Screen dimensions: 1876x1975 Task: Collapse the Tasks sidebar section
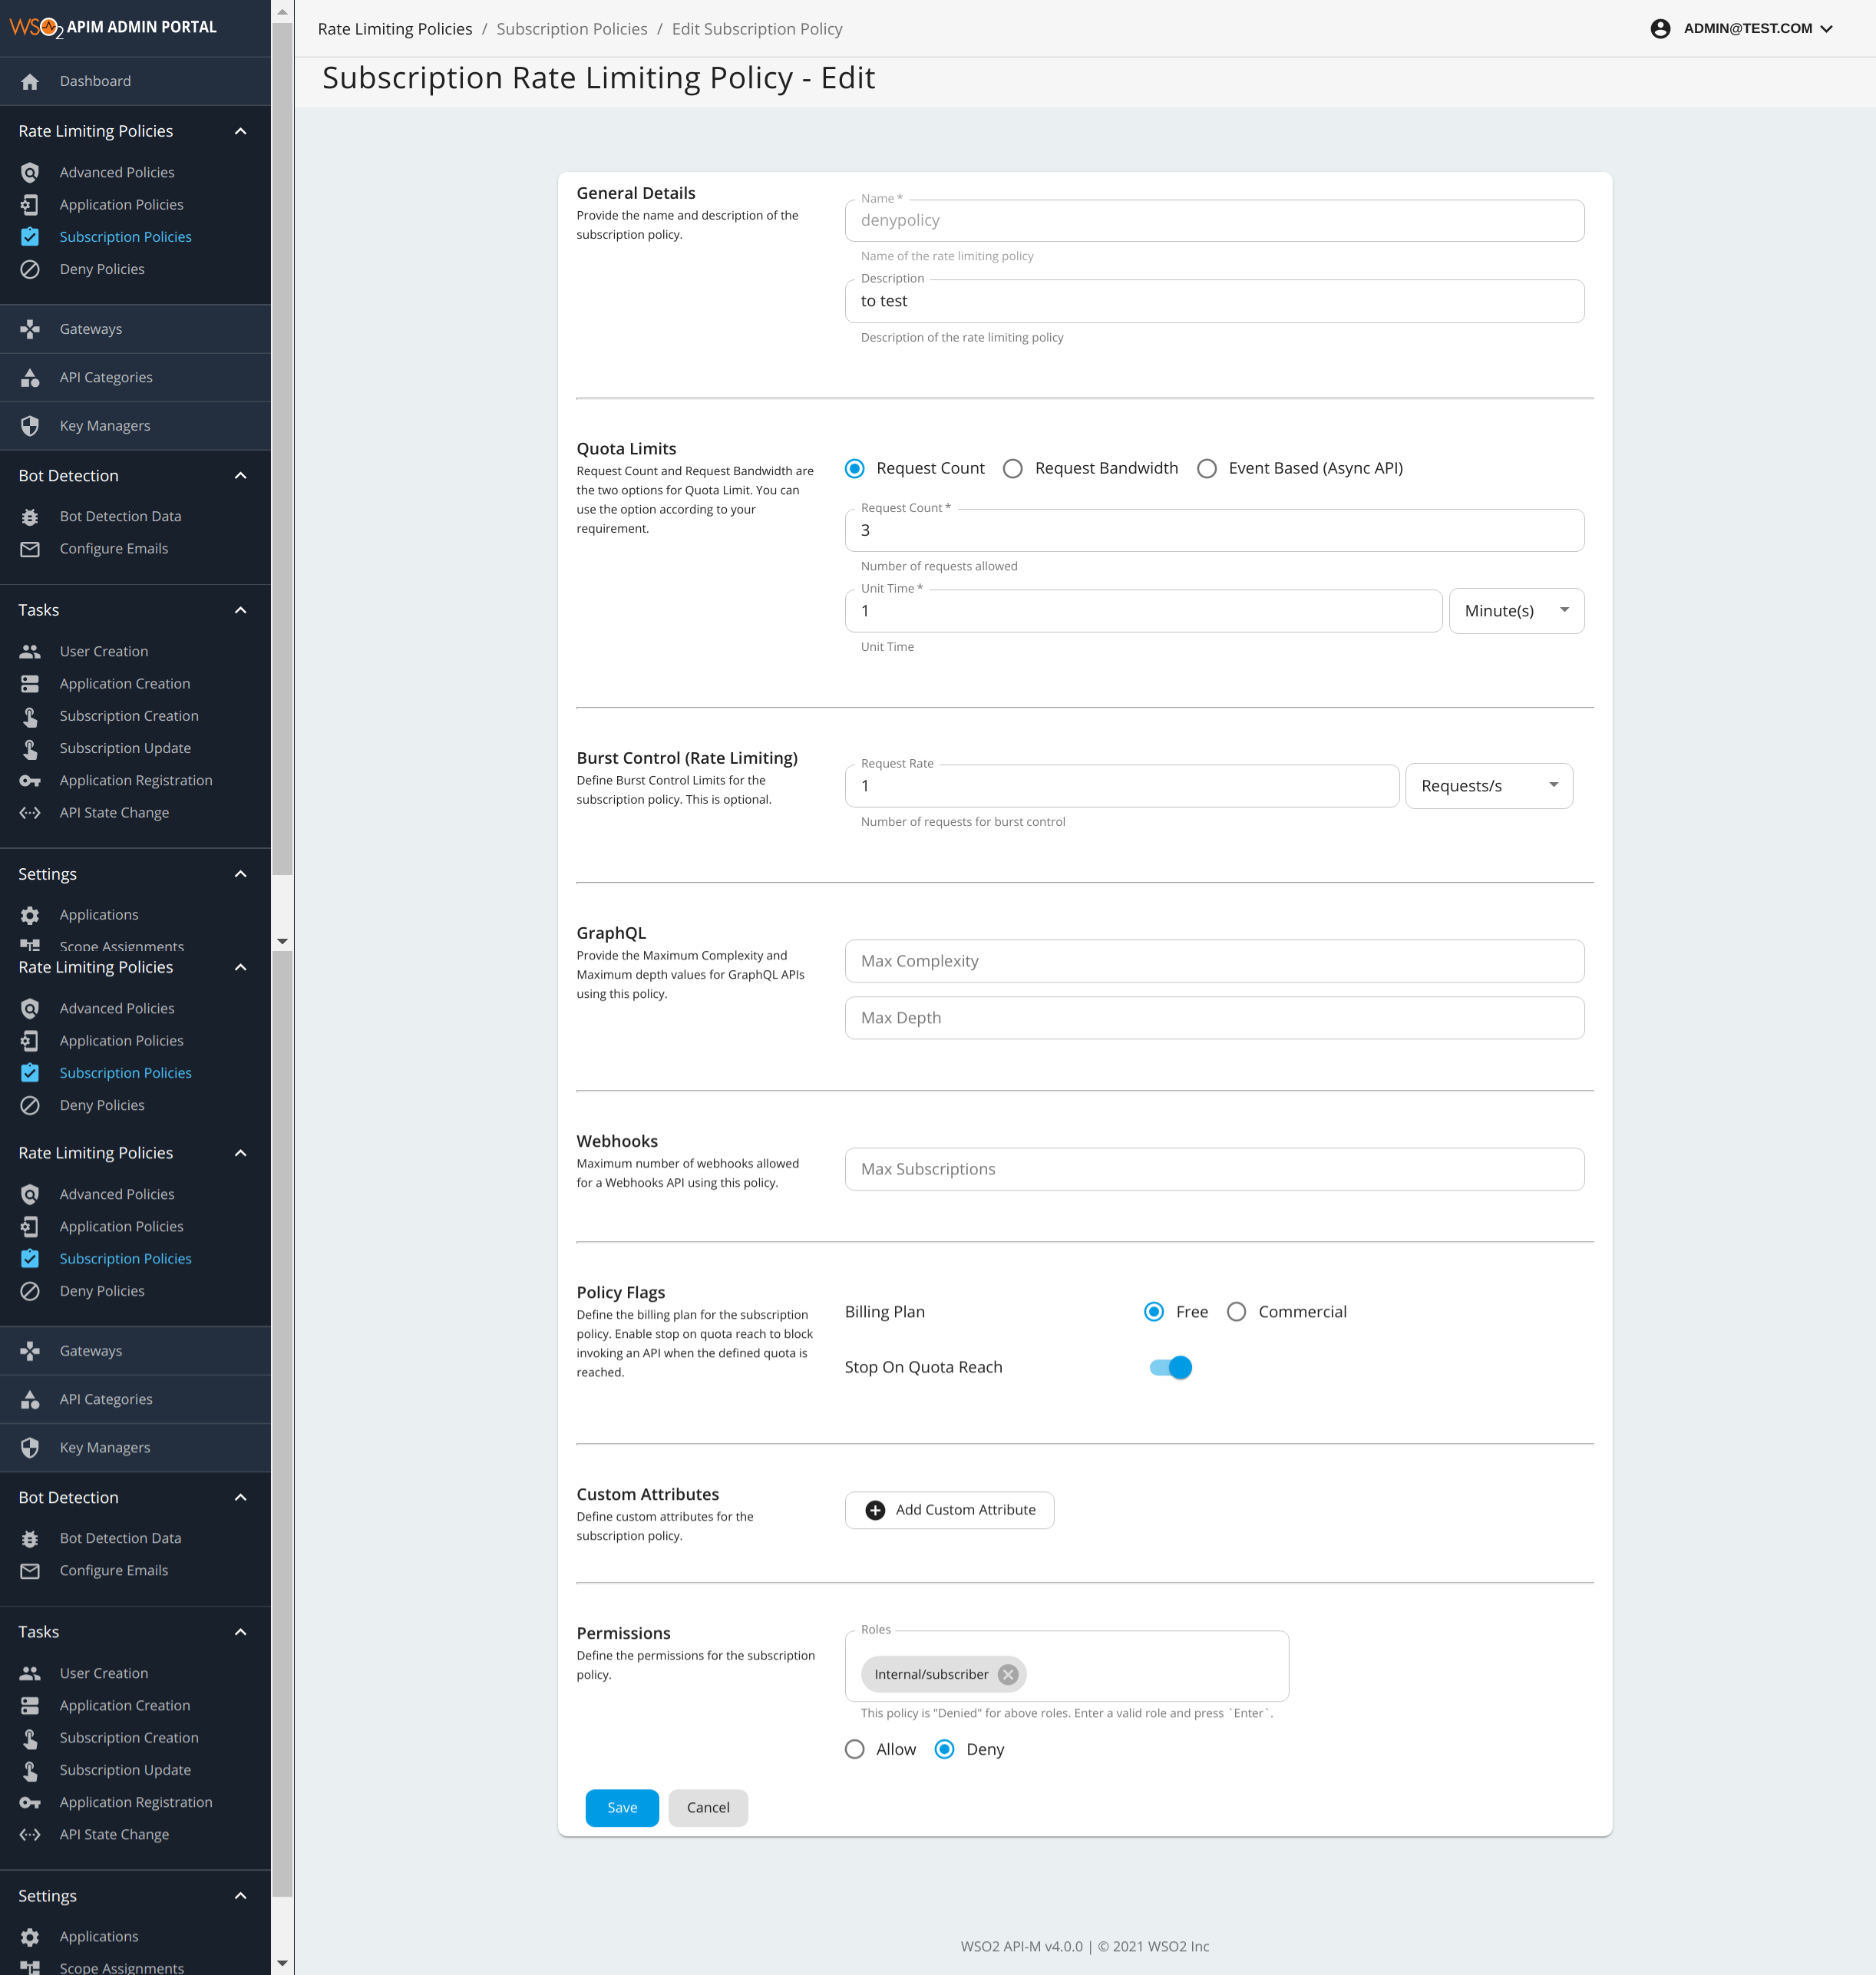(x=240, y=609)
